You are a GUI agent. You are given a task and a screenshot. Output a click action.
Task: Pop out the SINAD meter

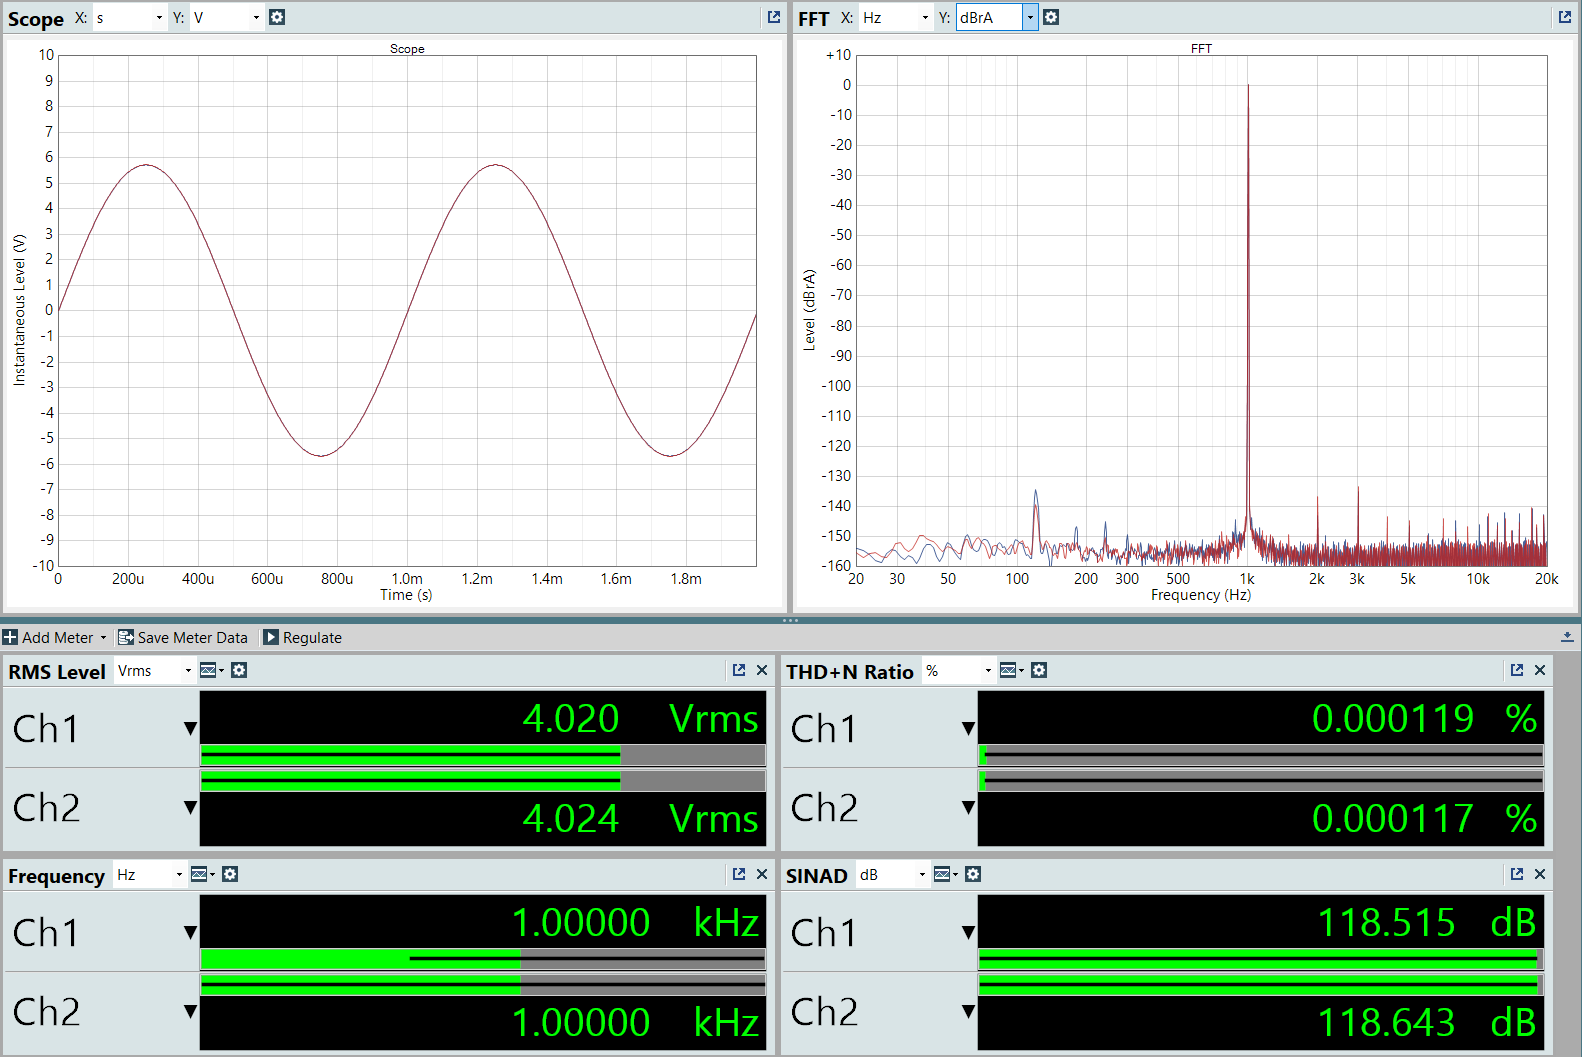pos(1517,874)
